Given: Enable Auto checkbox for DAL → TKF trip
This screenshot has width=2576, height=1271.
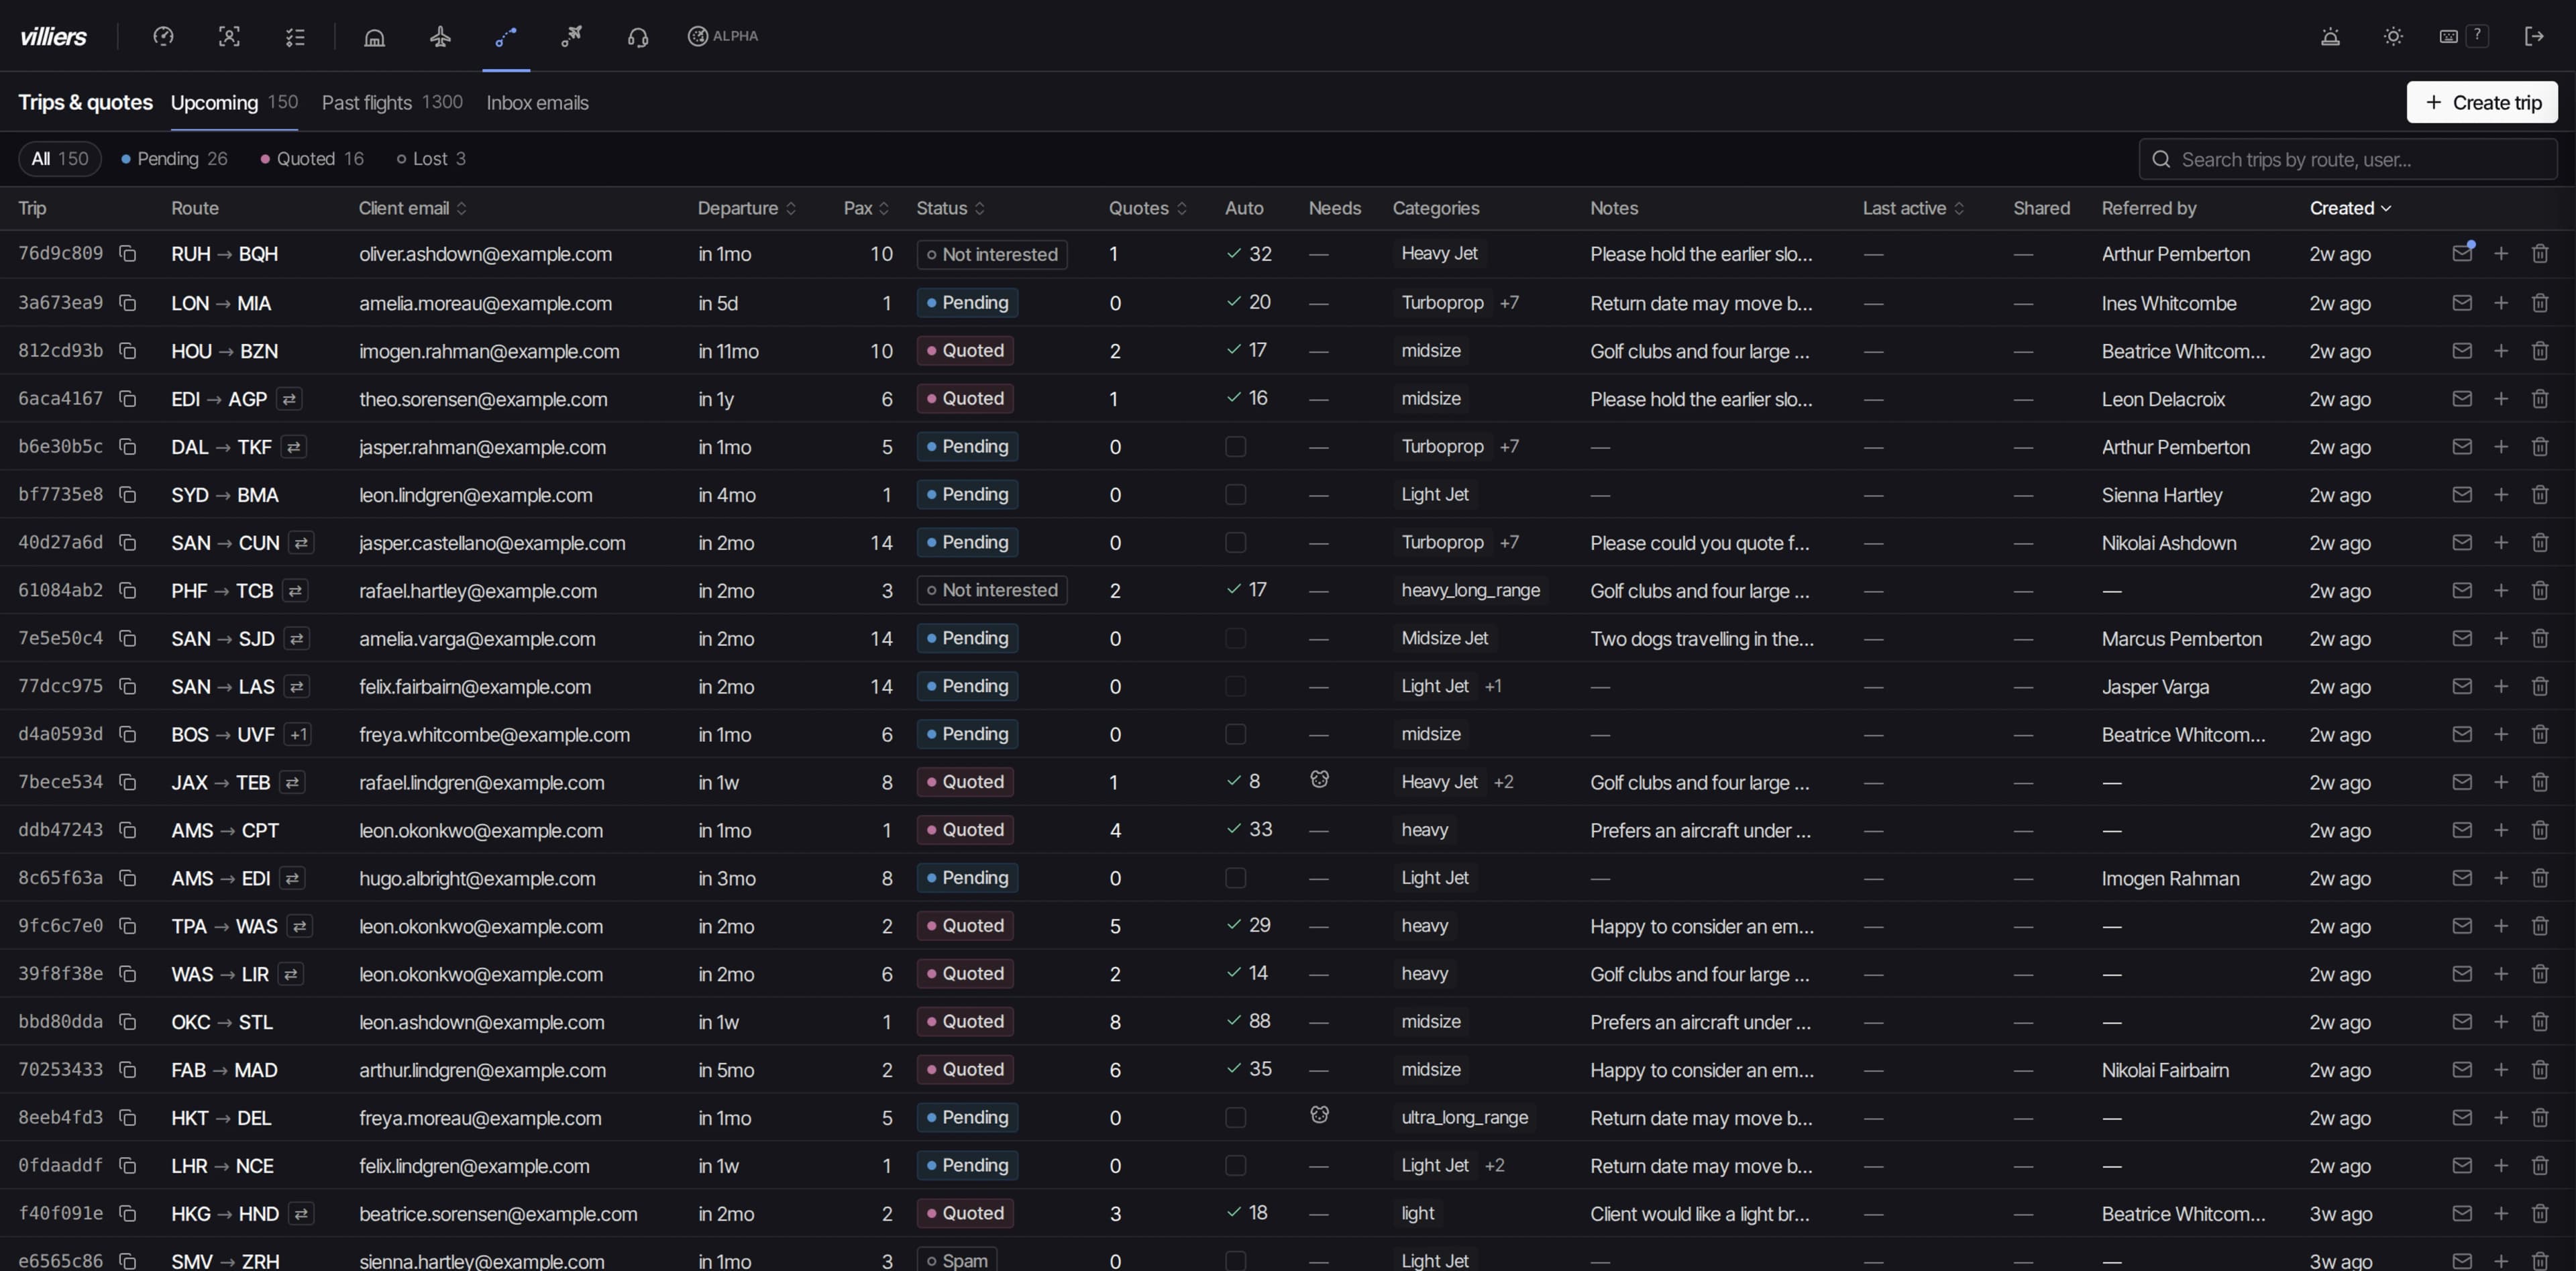Looking at the screenshot, I should [x=1236, y=446].
